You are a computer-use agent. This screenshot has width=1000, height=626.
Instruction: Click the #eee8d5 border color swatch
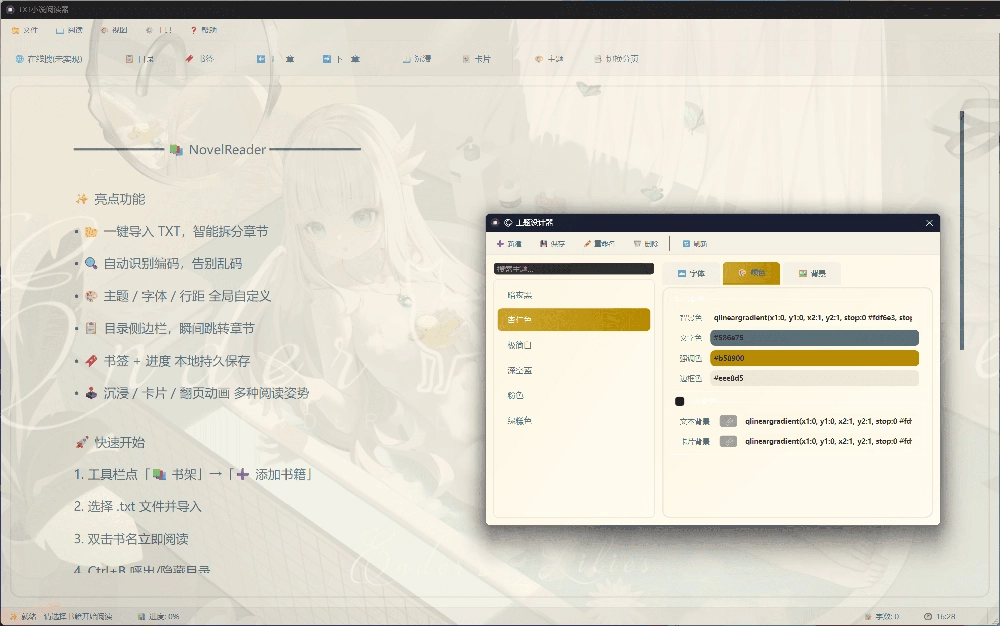tap(814, 378)
